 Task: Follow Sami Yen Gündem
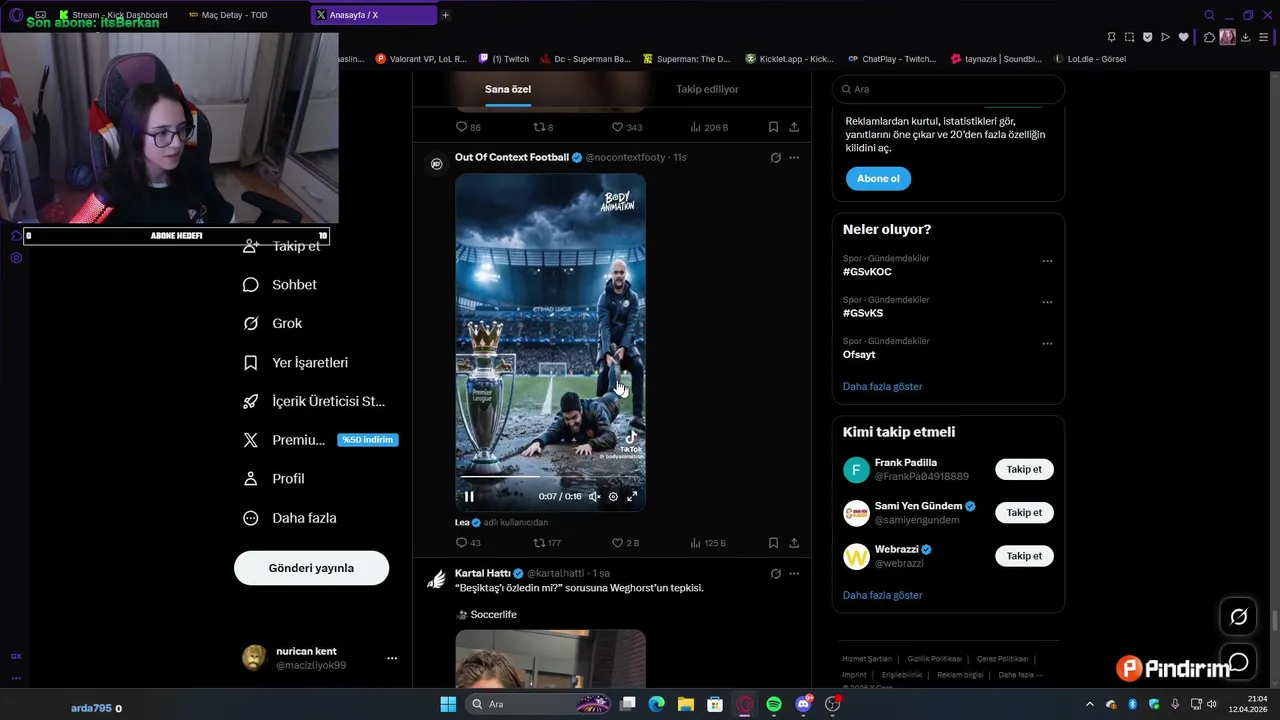click(x=1024, y=512)
